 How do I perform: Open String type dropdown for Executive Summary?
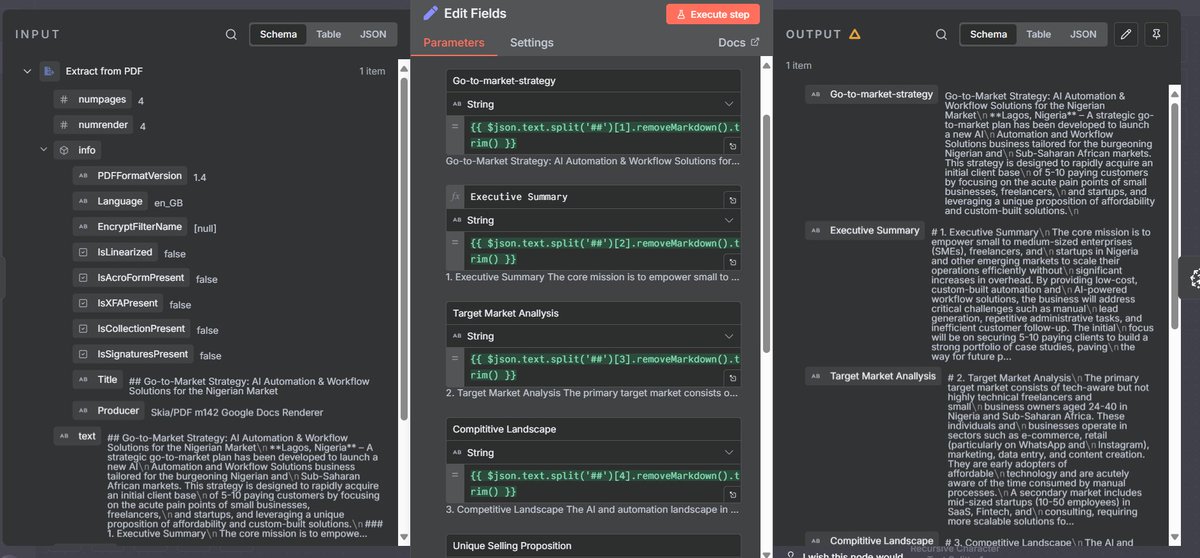click(x=594, y=220)
